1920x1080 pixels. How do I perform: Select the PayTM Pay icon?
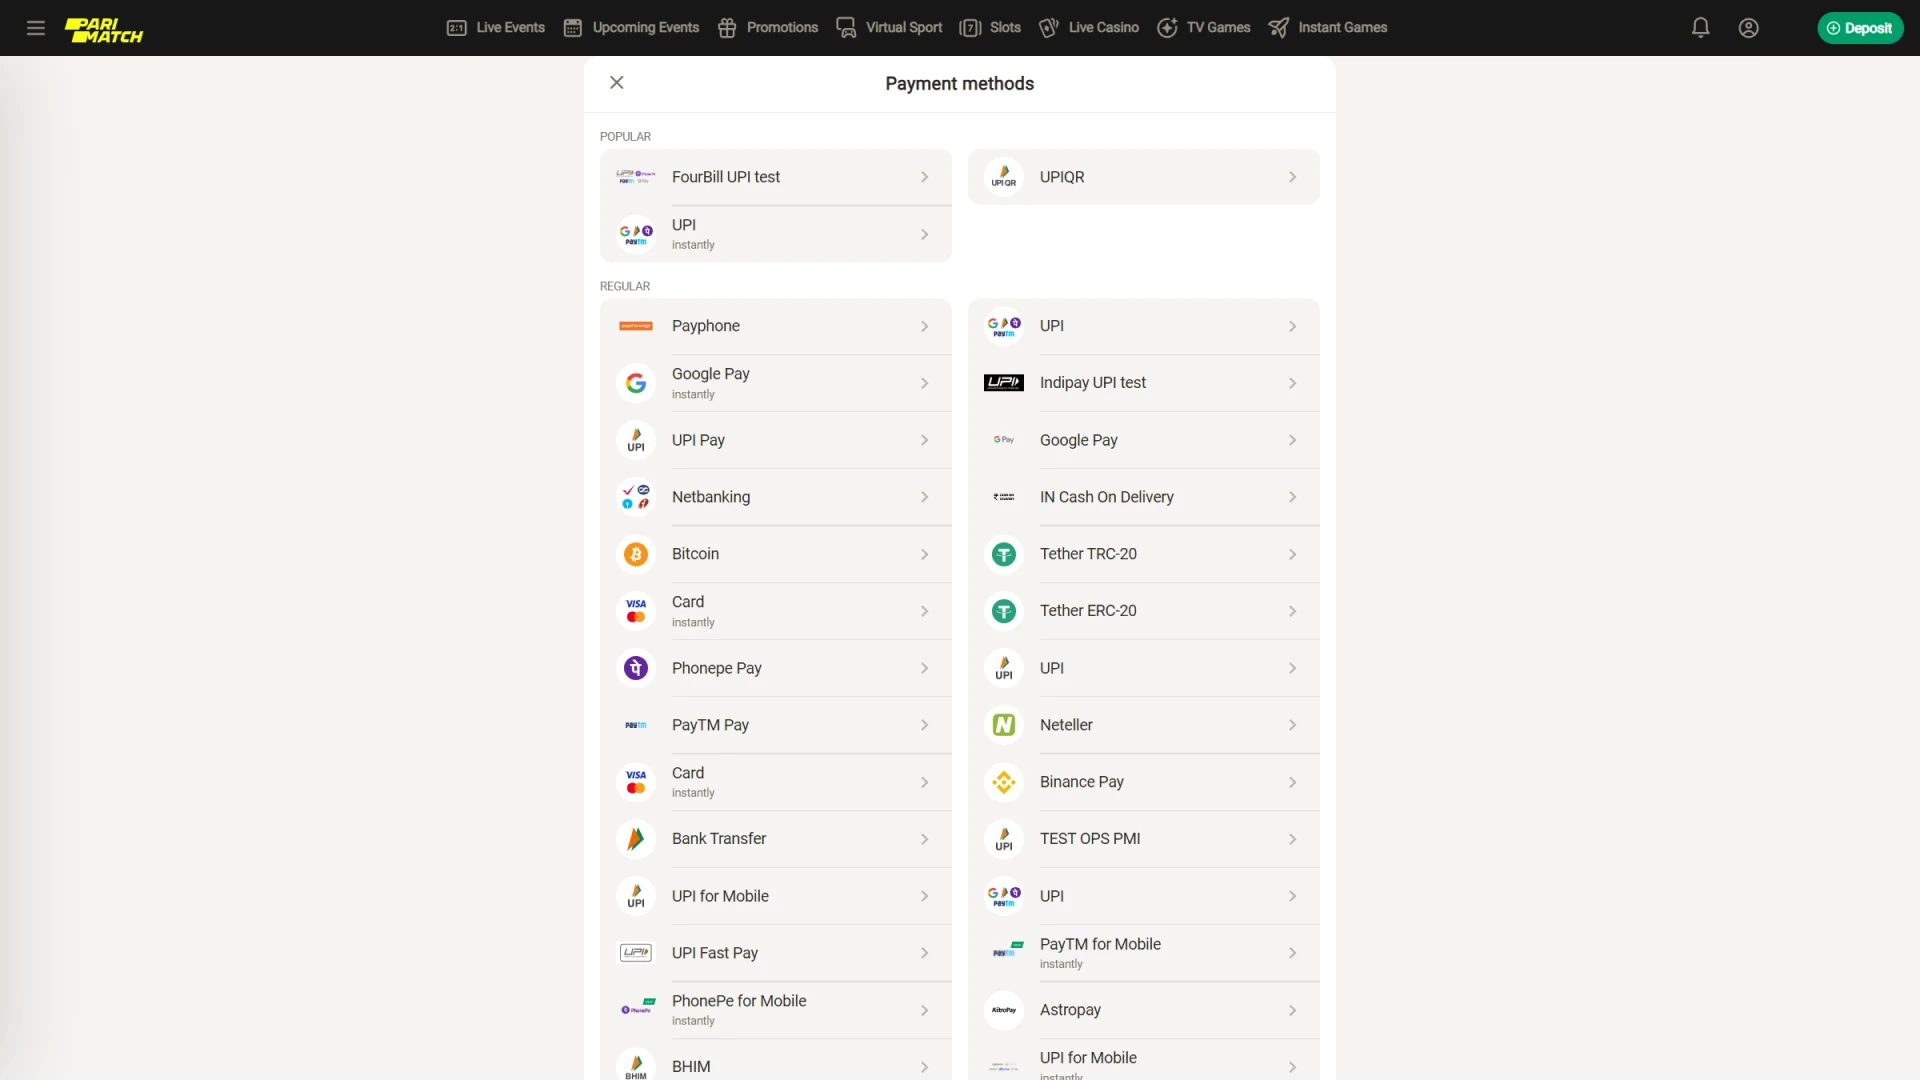(x=636, y=724)
